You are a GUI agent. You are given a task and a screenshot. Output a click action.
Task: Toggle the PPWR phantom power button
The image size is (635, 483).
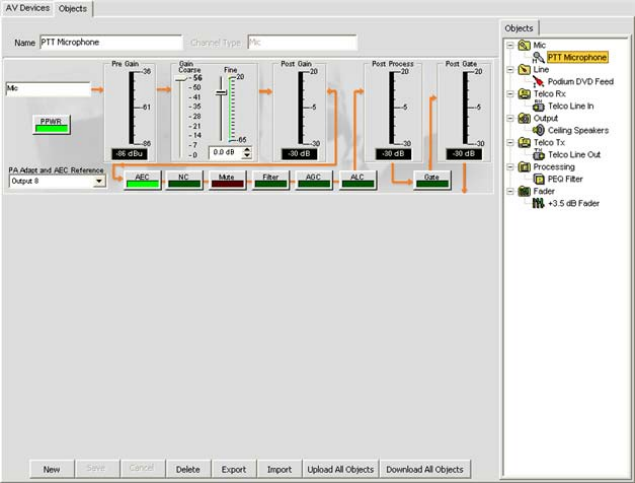(49, 122)
